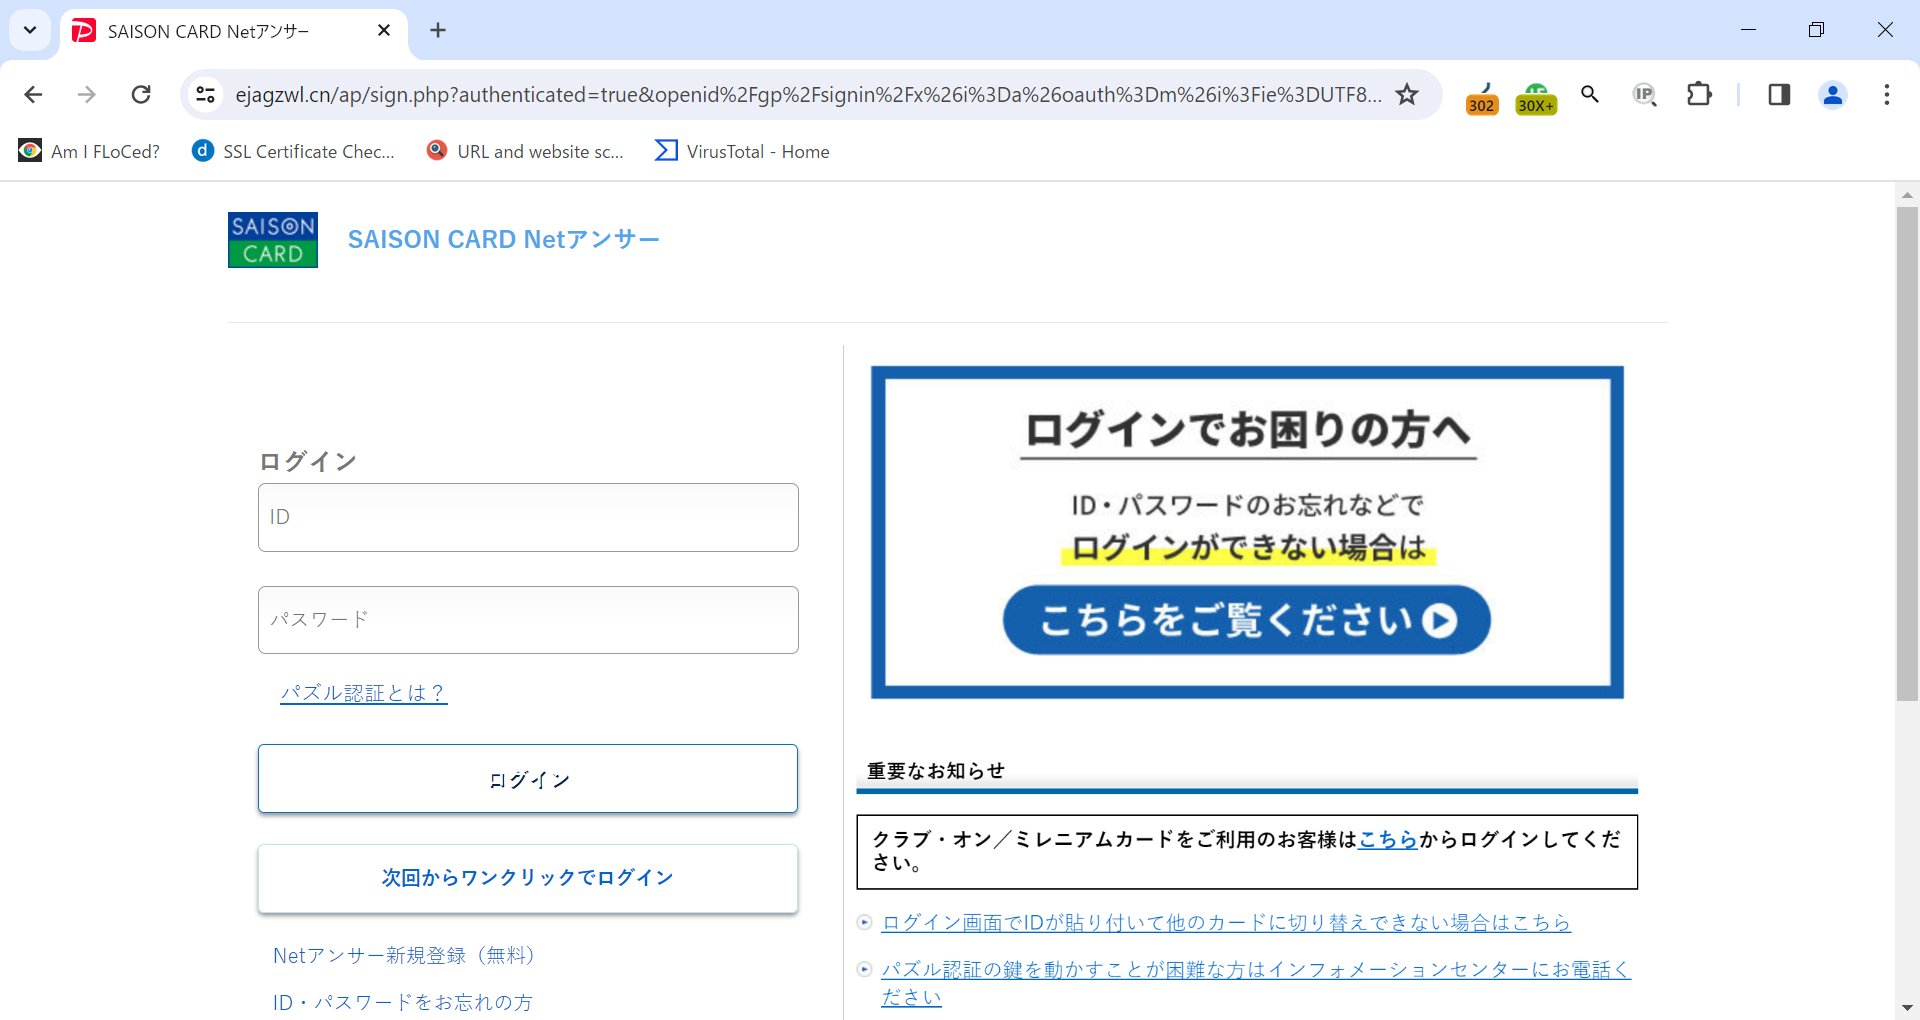Click the browser forward arrow
This screenshot has width=1920, height=1020.
87,95
